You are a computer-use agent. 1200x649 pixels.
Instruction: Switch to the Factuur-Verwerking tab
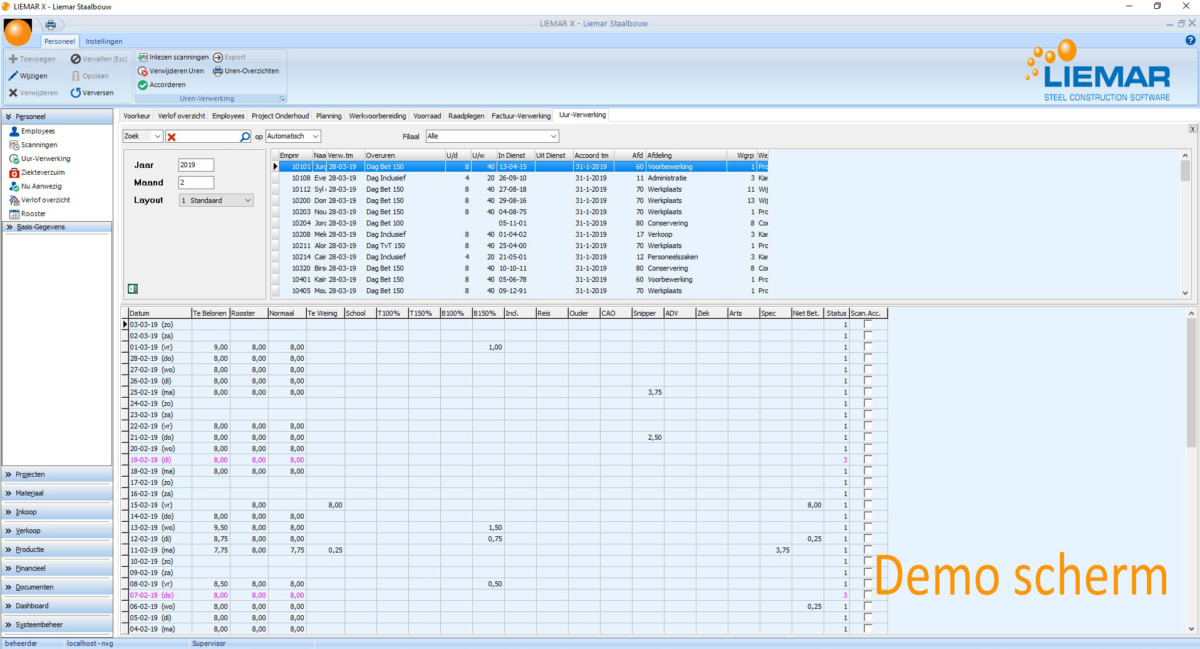tap(521, 116)
